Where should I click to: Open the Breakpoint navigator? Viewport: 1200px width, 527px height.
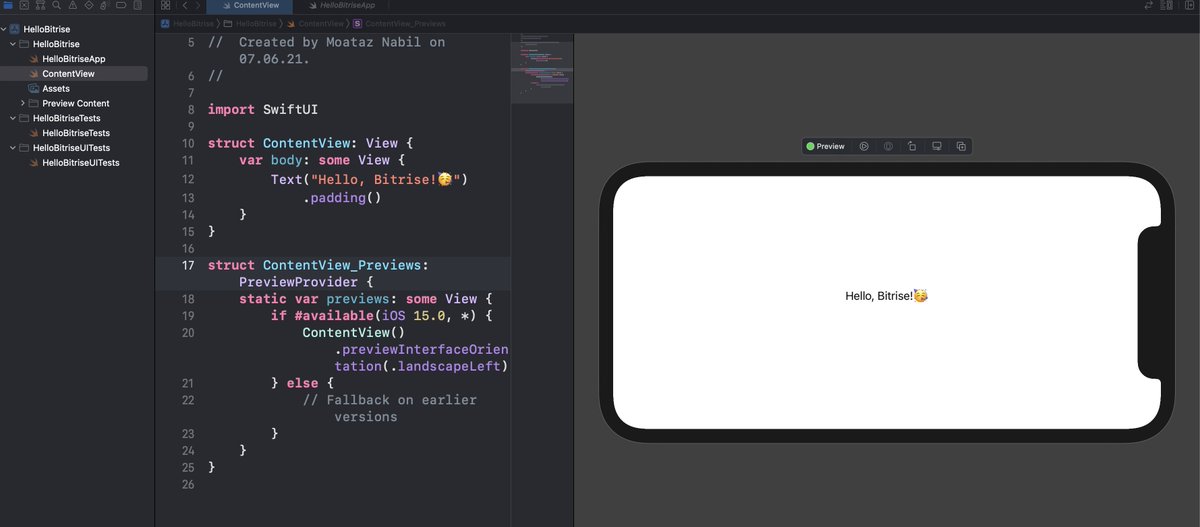(x=120, y=5)
